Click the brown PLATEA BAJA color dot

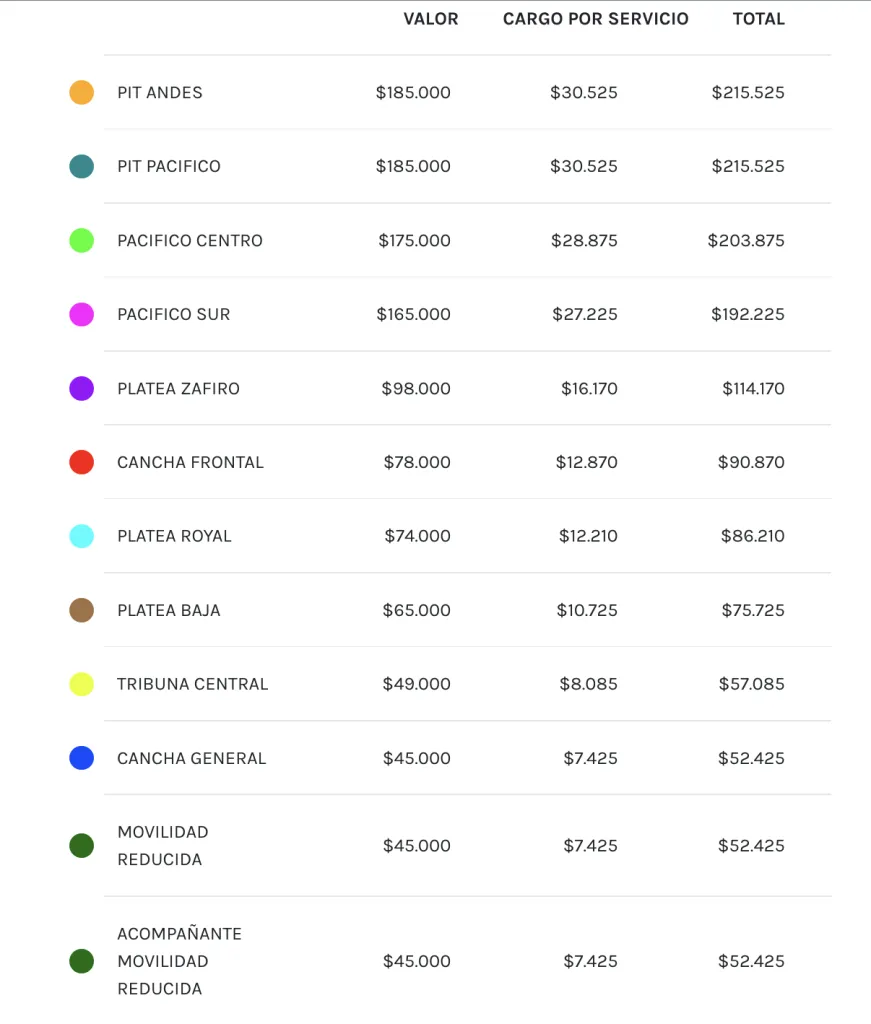pos(82,611)
